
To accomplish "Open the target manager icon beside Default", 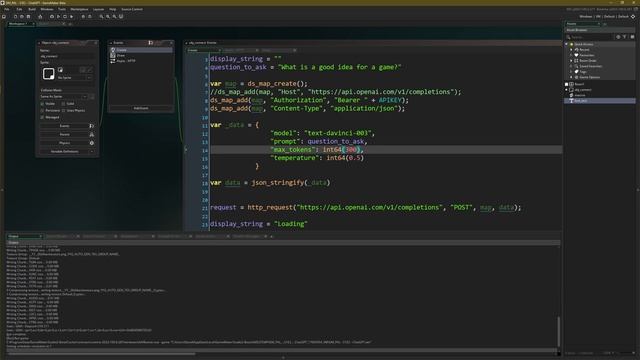I will coord(633,16).
